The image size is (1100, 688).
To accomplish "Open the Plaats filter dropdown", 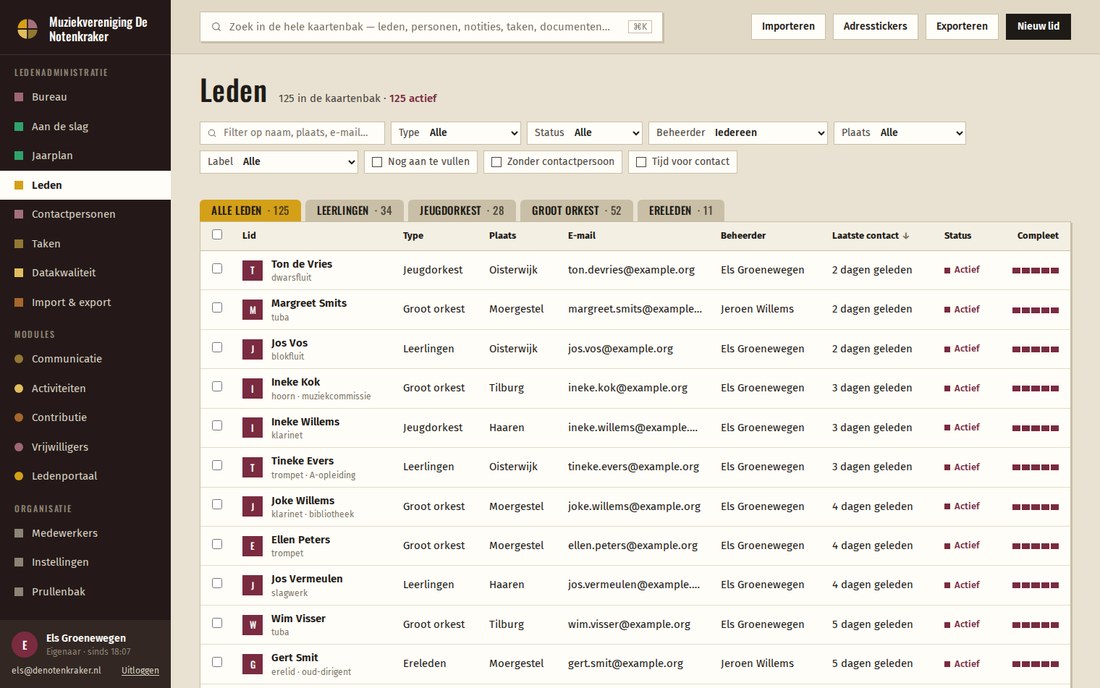I will pyautogui.click(x=899, y=133).
